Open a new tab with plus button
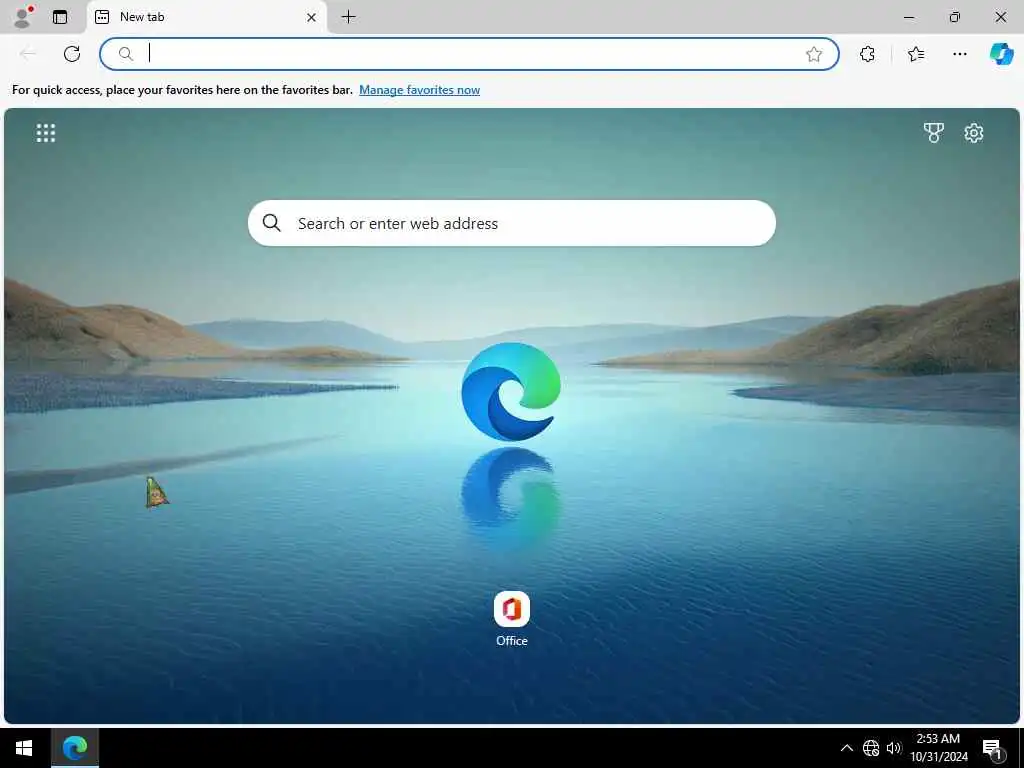Viewport: 1024px width, 768px height. tap(349, 17)
